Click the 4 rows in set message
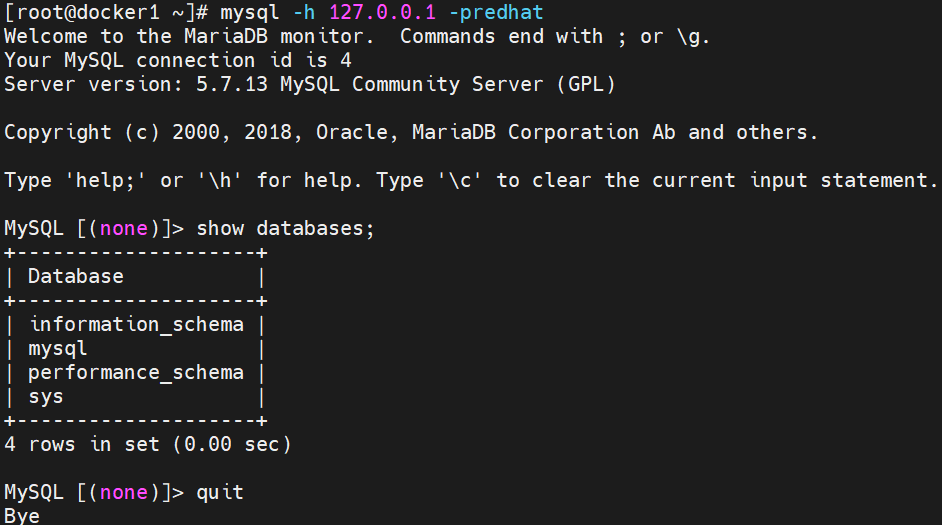This screenshot has height=525, width=942. pyautogui.click(x=148, y=445)
